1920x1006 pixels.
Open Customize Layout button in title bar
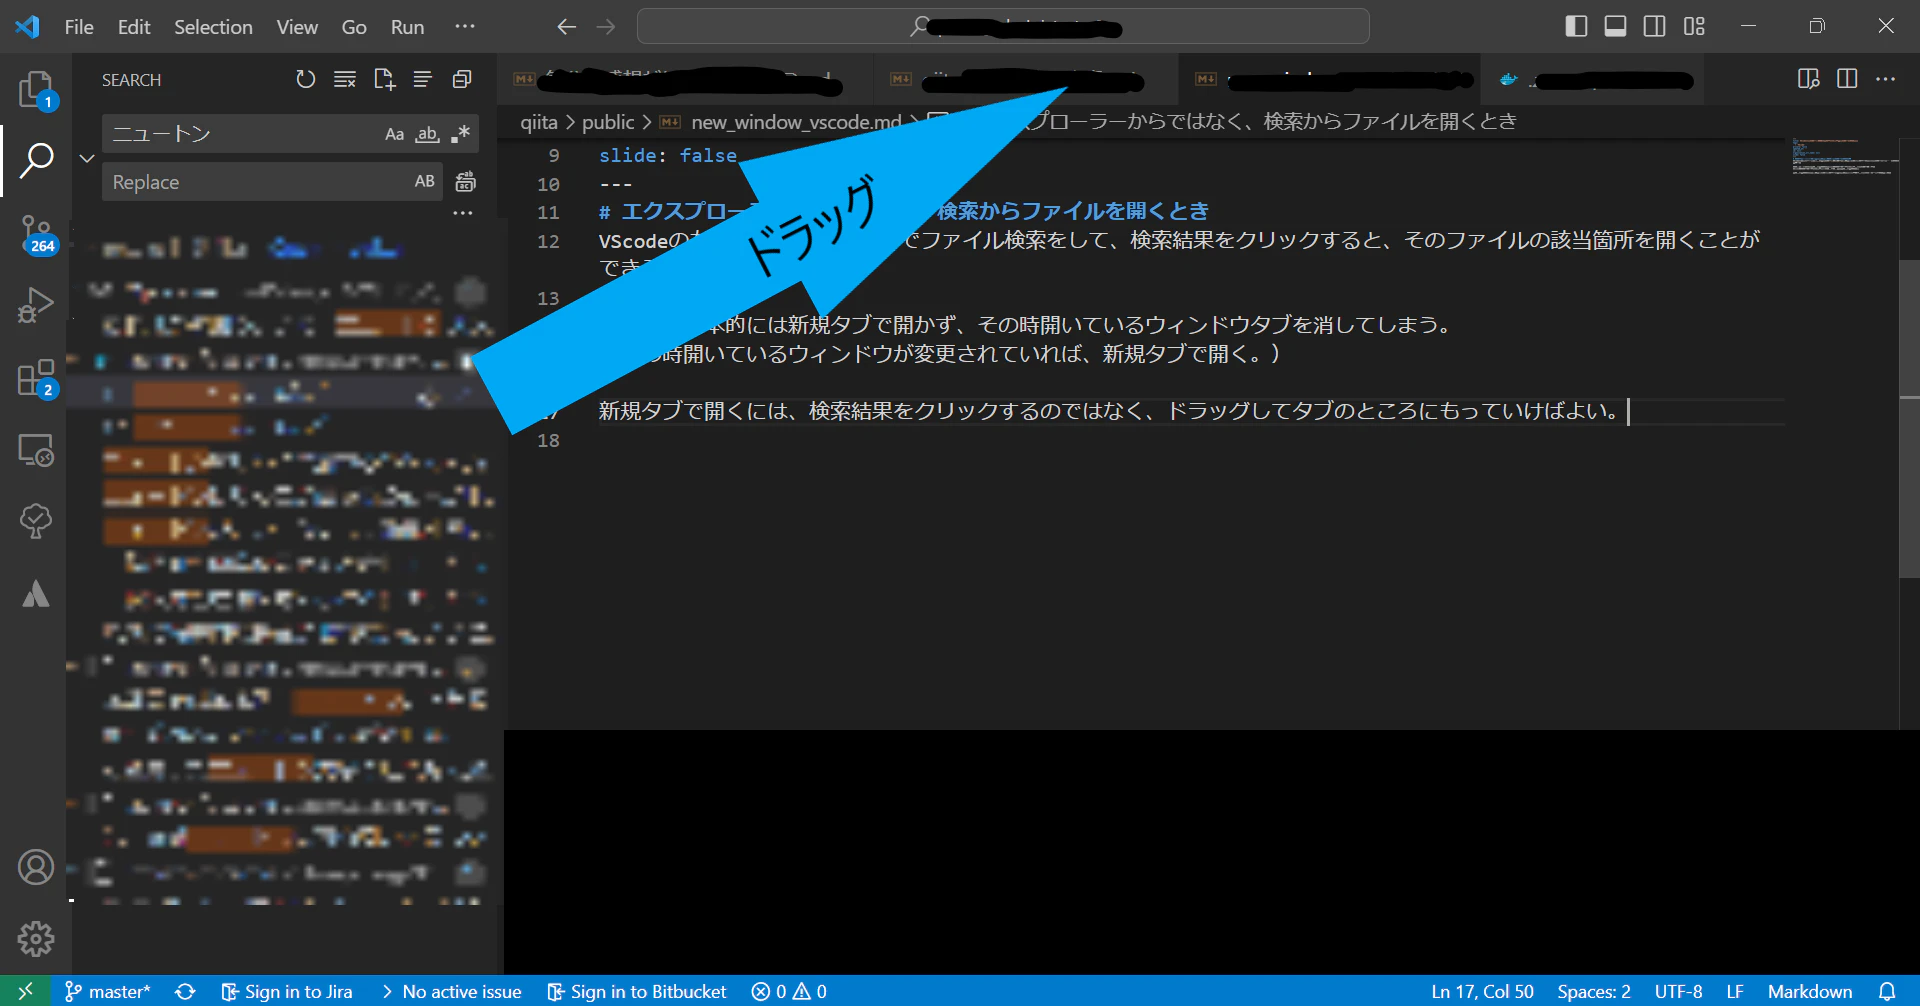click(1694, 26)
